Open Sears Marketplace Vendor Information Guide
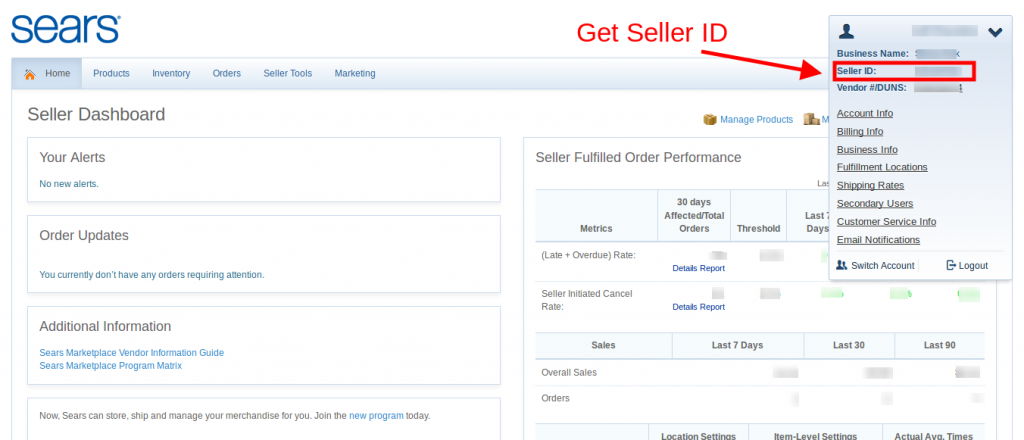This screenshot has height=440, width=1024. pos(131,353)
